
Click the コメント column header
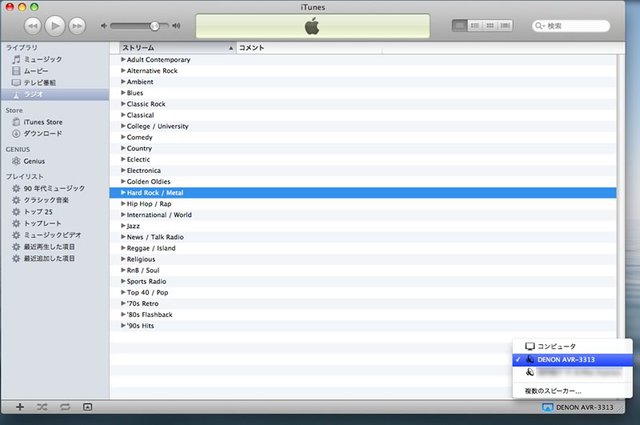(309, 48)
